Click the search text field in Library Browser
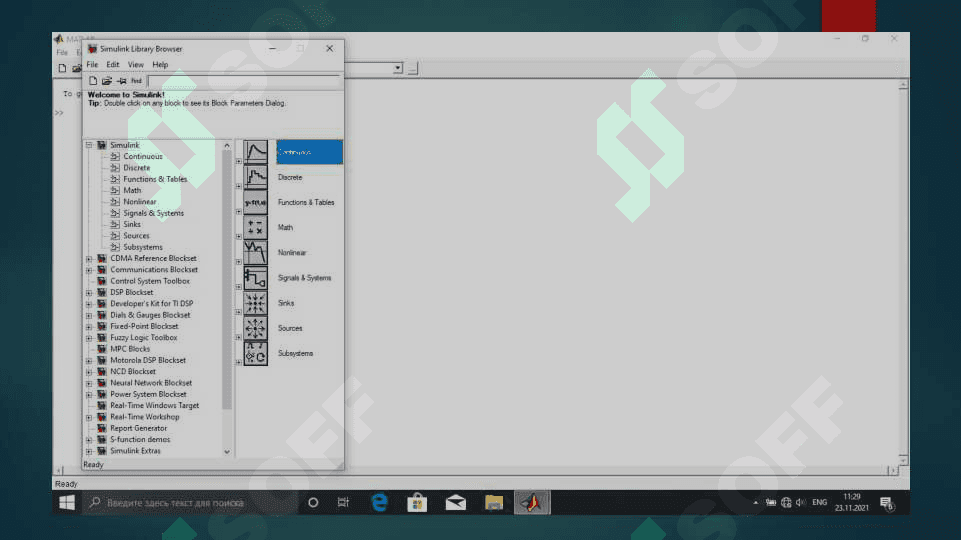The width and height of the screenshot is (961, 540). tap(243, 81)
